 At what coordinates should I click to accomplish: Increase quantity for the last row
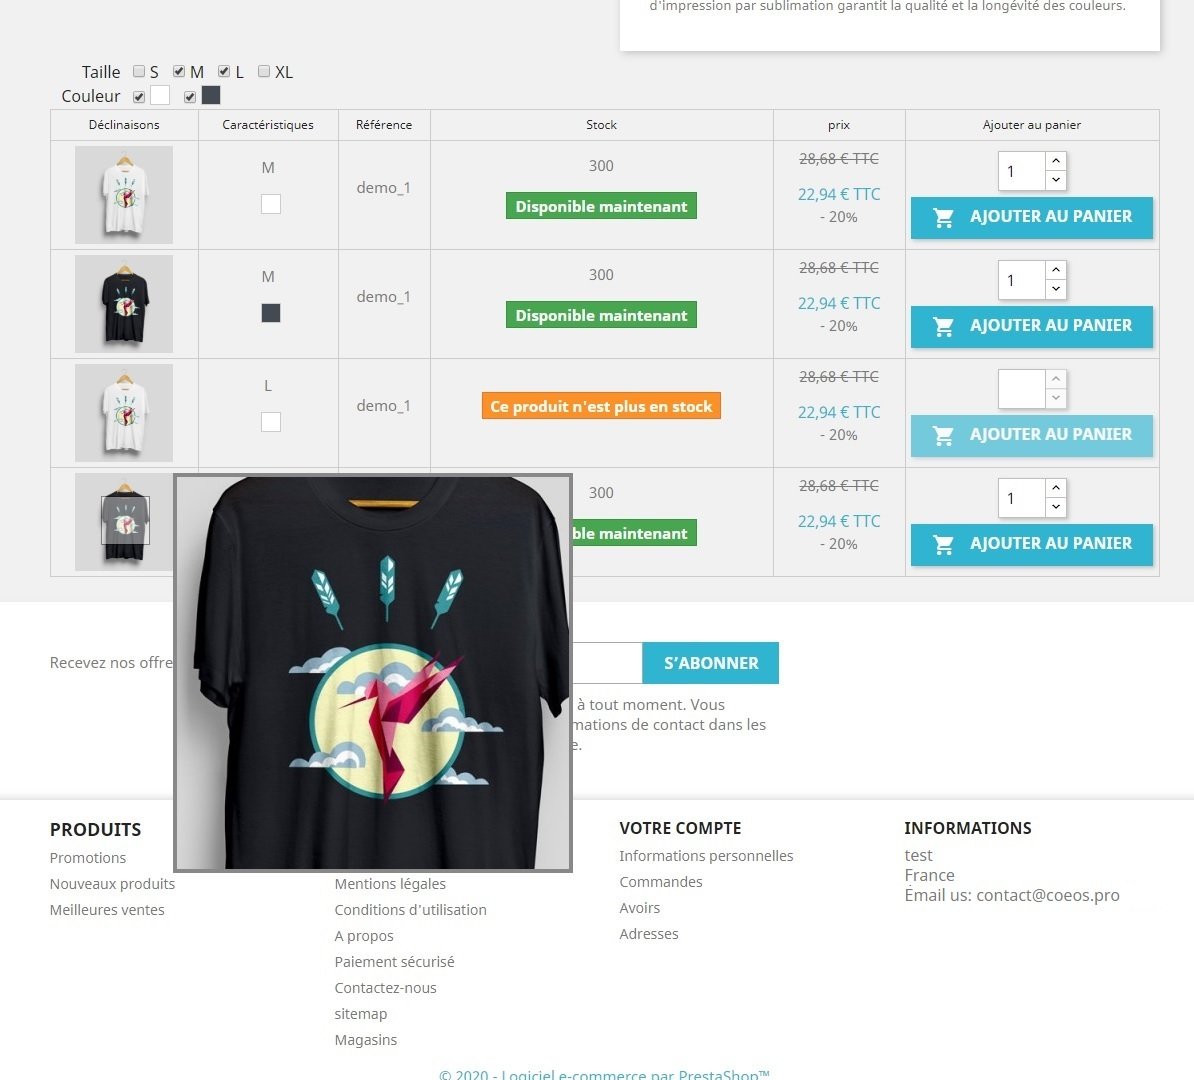[1055, 488]
